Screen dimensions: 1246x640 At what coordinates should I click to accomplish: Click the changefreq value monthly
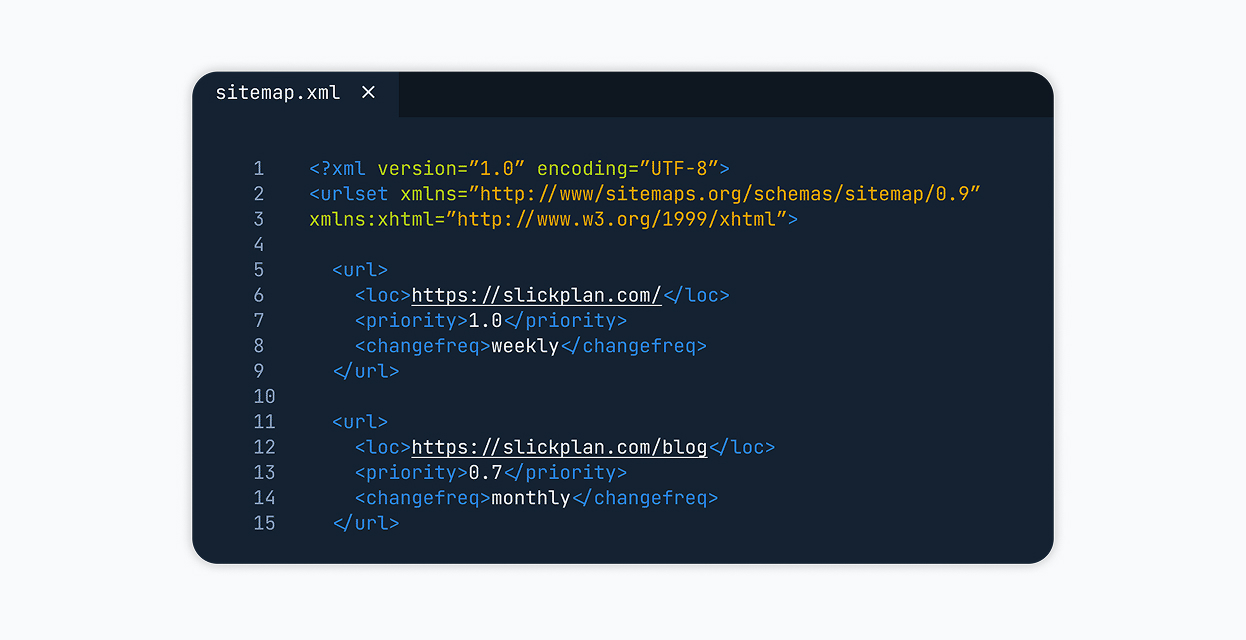click(x=530, y=498)
